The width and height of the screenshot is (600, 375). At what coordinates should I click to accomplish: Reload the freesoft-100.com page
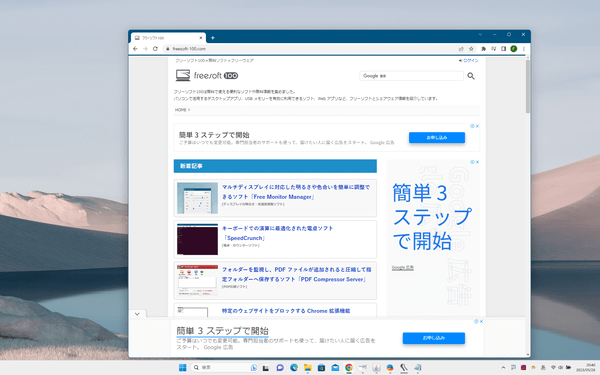click(155, 49)
